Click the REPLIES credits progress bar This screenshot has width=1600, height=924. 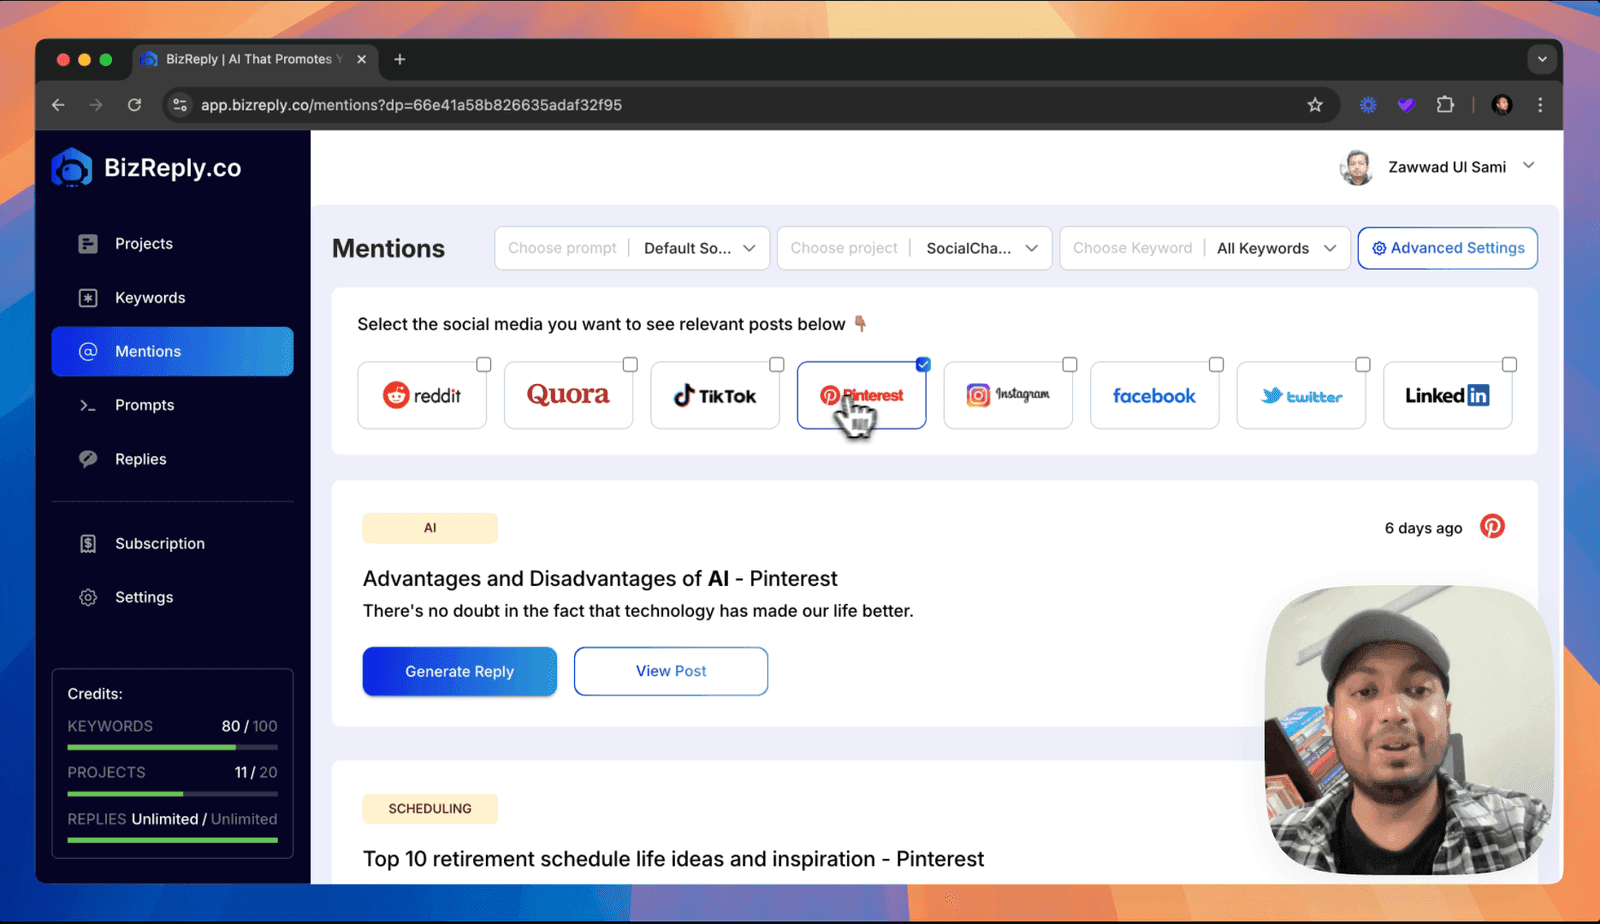[172, 840]
